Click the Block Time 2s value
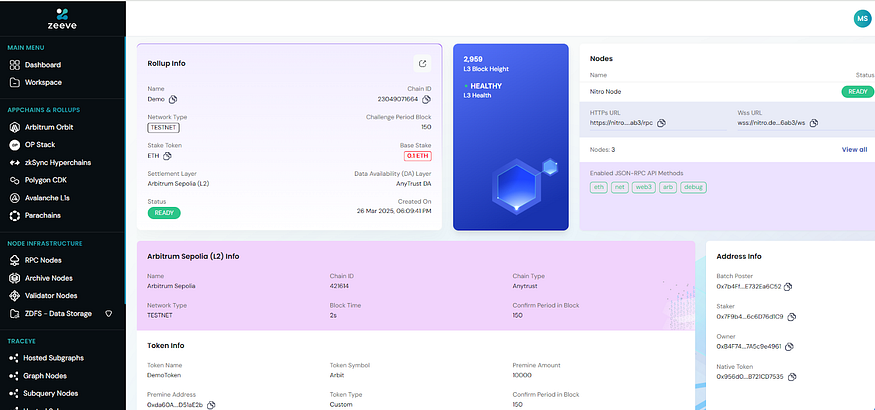875x410 pixels. click(x=333, y=316)
